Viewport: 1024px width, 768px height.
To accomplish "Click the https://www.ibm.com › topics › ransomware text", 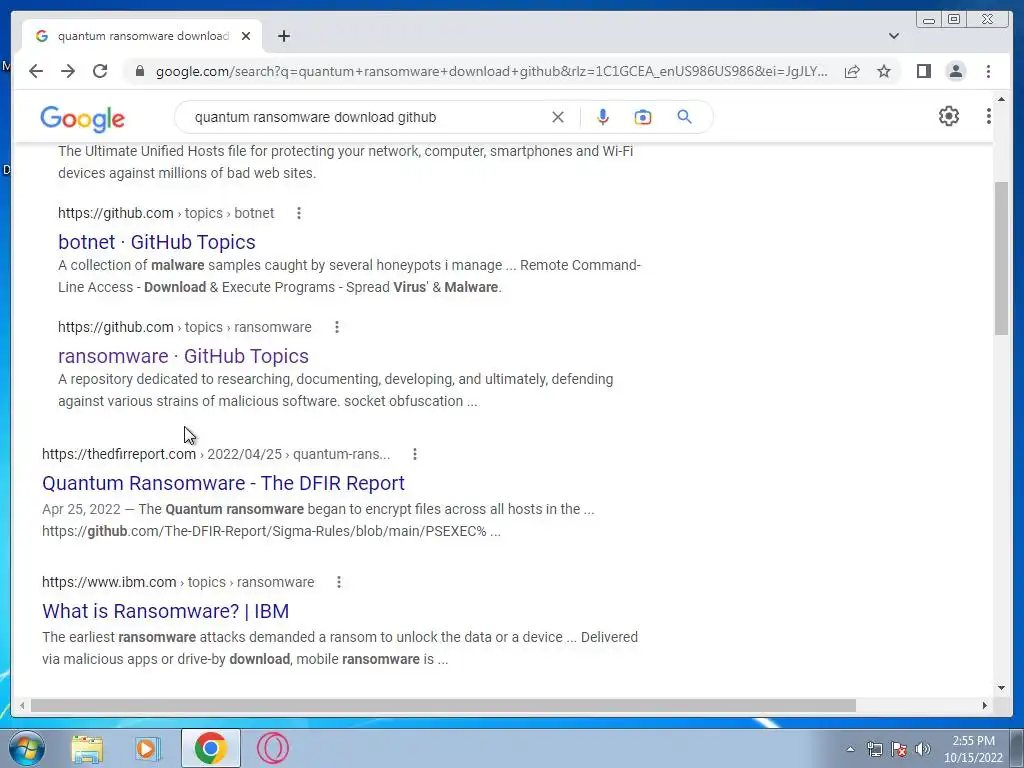I will [178, 582].
